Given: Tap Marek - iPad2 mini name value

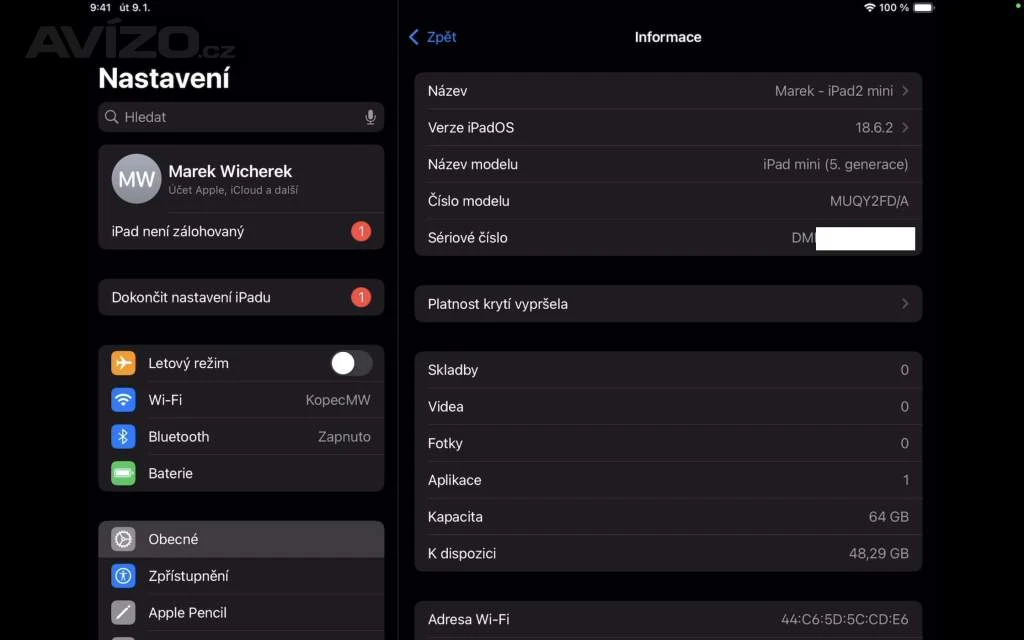Looking at the screenshot, I should (x=834, y=91).
